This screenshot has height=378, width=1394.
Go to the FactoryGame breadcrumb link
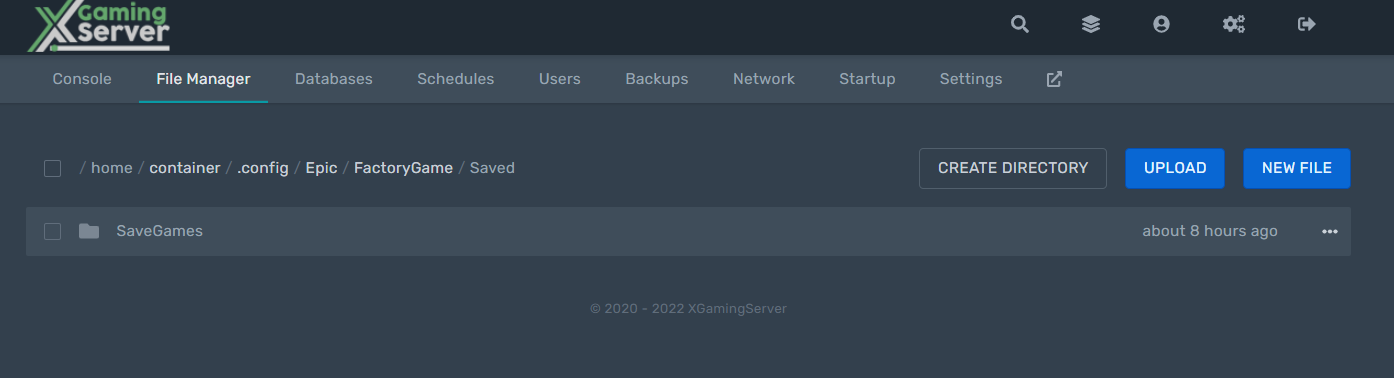pos(403,168)
